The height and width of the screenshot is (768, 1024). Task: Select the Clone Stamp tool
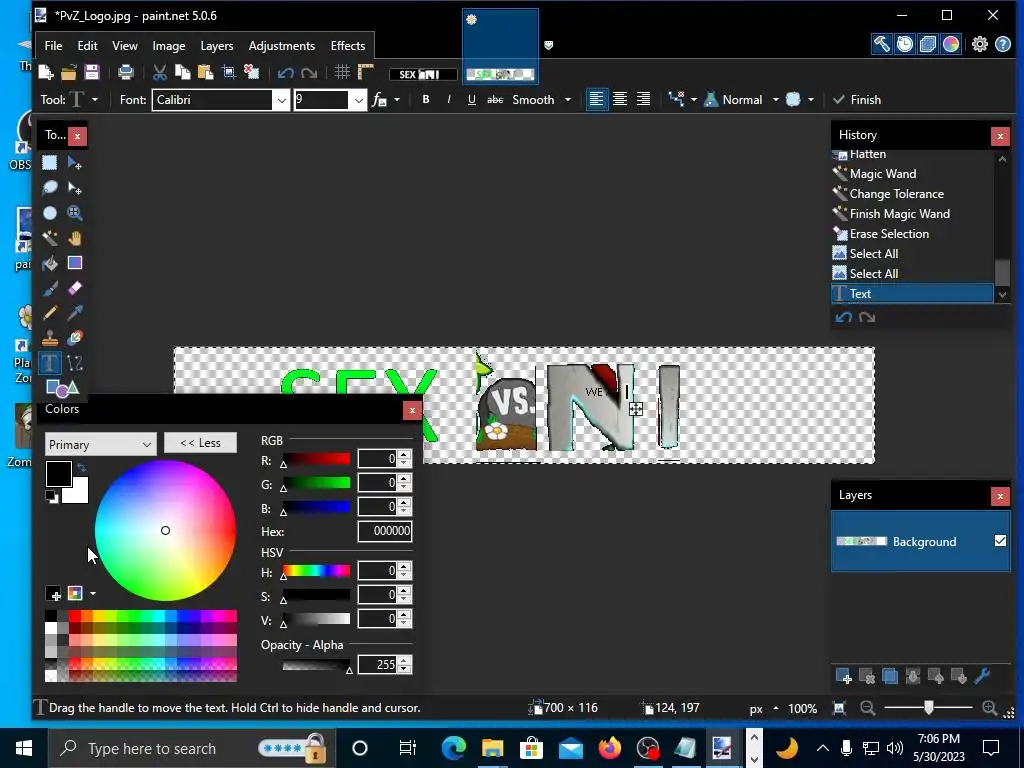[x=50, y=338]
